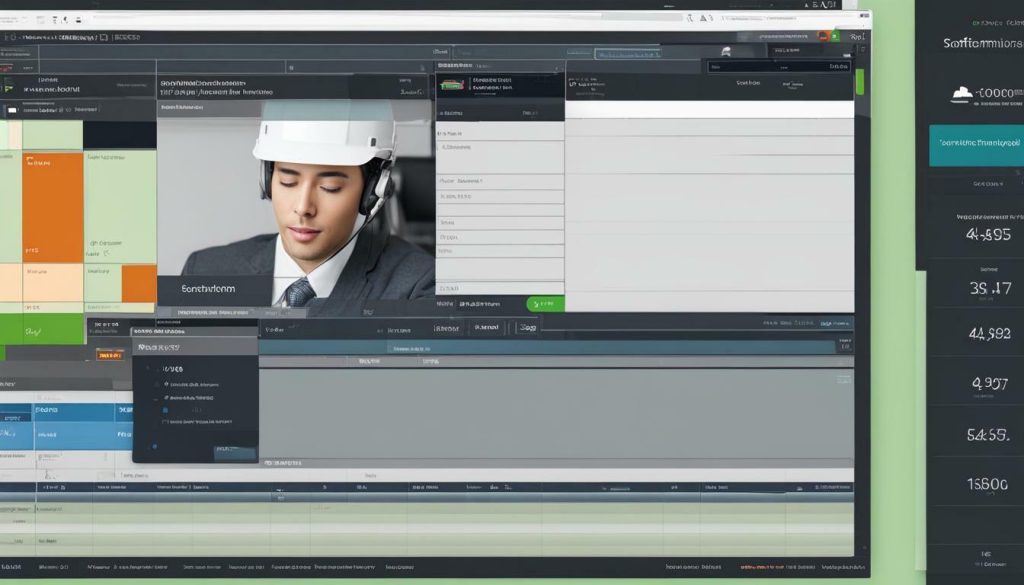Screen dimensions: 1024x585
Task: Click the cloud hat icon in right sidebar
Action: 962,95
